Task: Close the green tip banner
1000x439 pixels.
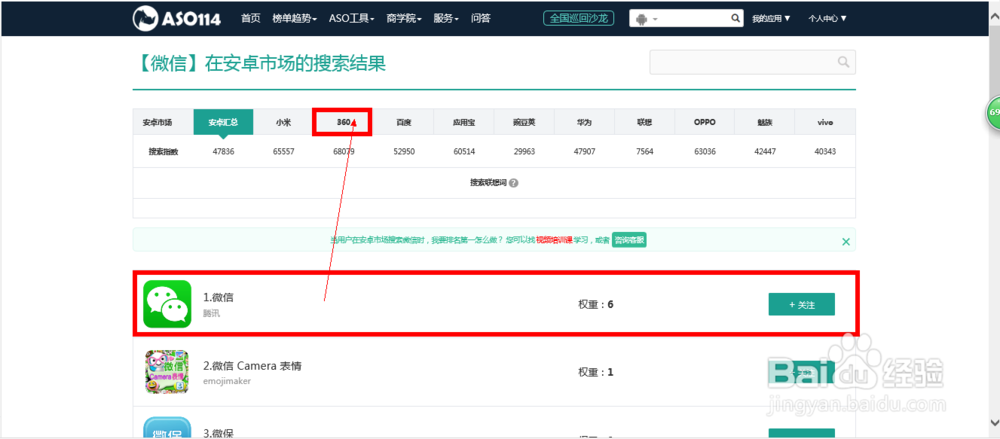Action: tap(846, 241)
